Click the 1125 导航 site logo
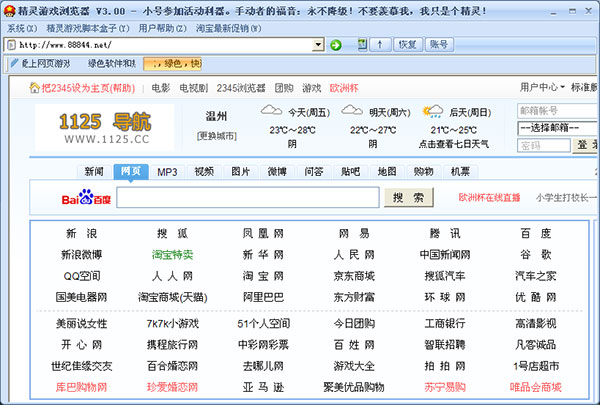 tap(105, 127)
